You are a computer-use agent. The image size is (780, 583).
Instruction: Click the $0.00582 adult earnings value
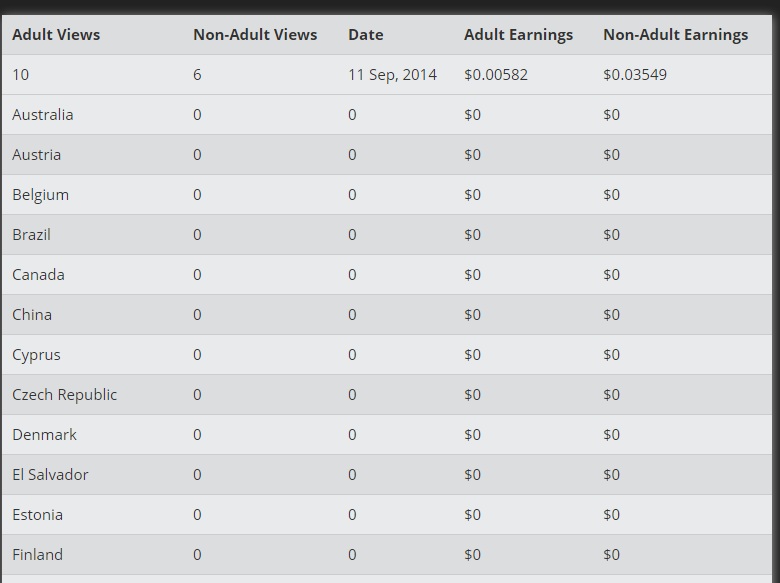click(x=496, y=75)
